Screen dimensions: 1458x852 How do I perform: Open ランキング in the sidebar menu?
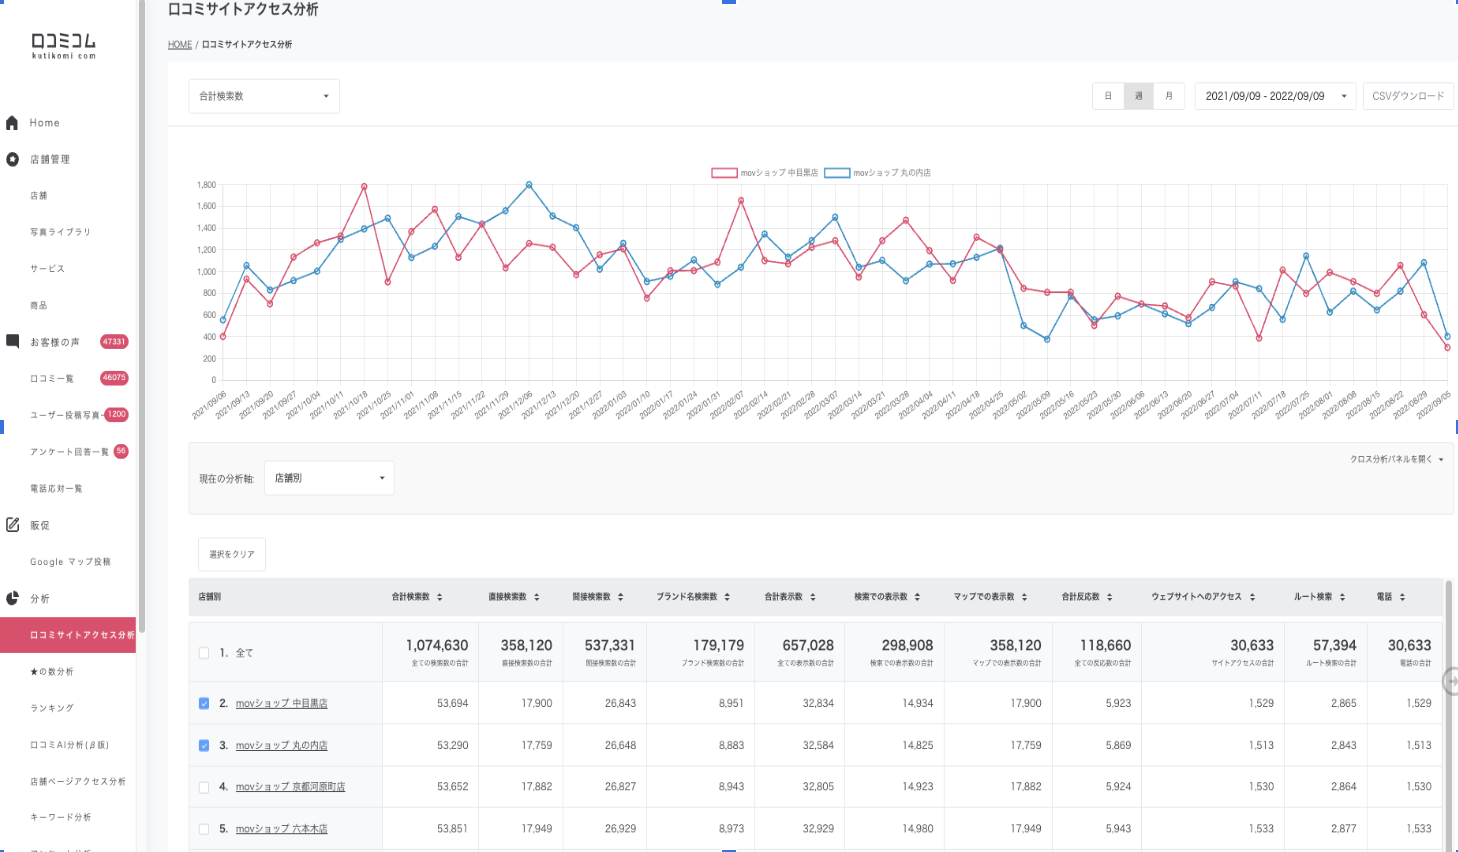point(52,708)
